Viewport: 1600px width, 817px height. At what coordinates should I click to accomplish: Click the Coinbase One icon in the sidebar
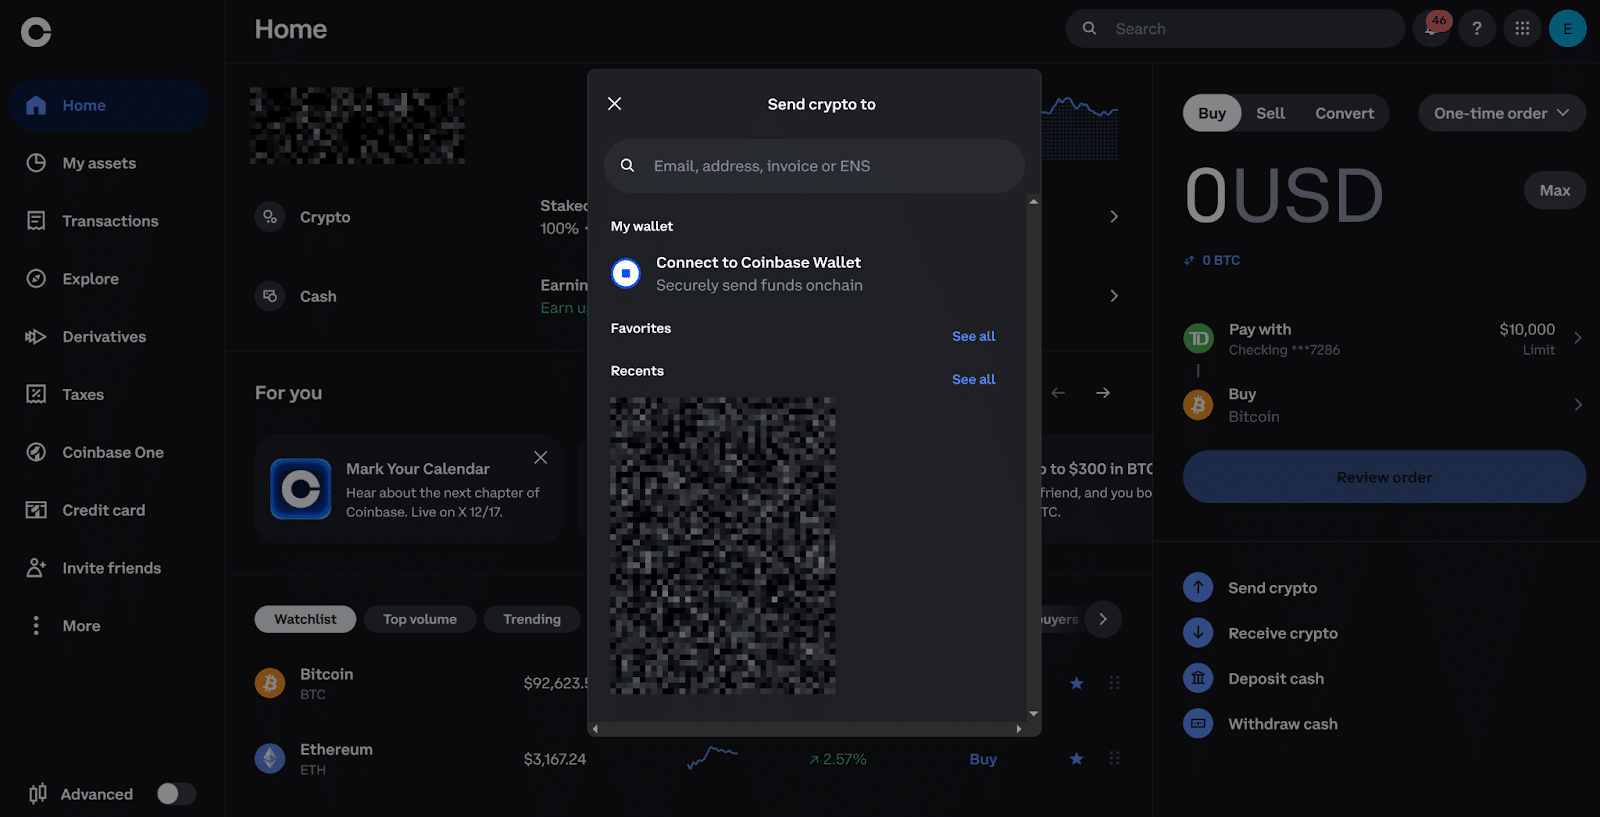point(36,452)
